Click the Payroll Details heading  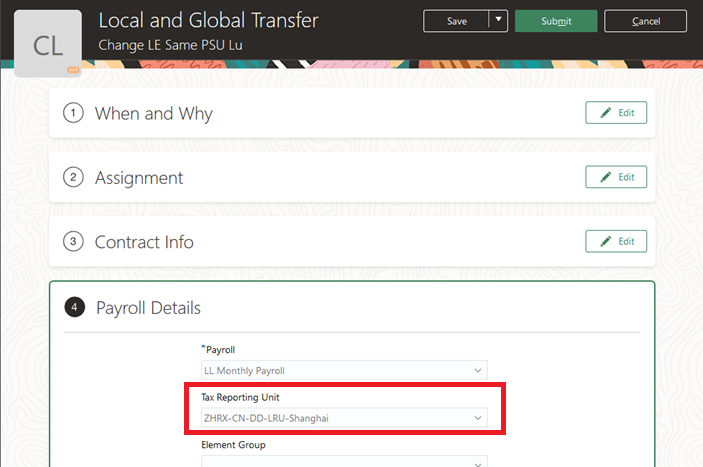[148, 307]
